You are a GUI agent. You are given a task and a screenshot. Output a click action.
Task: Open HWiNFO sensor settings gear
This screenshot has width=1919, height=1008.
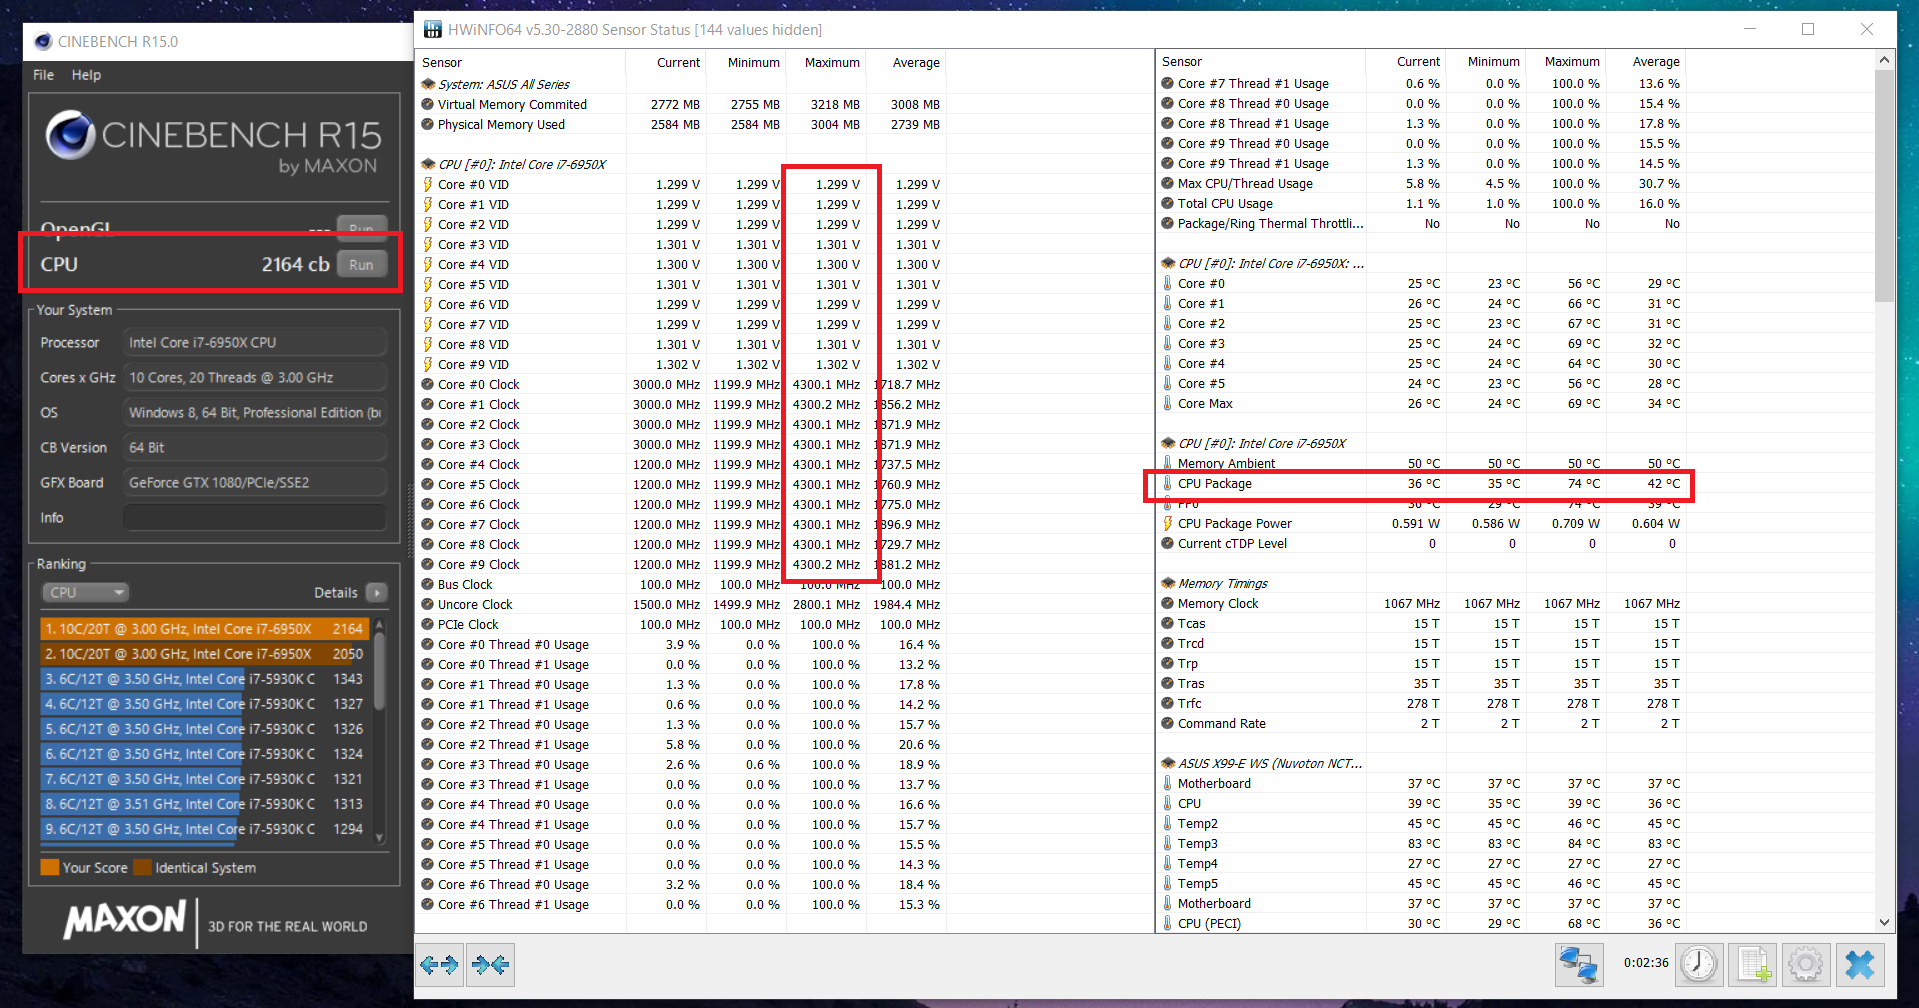(x=1805, y=965)
